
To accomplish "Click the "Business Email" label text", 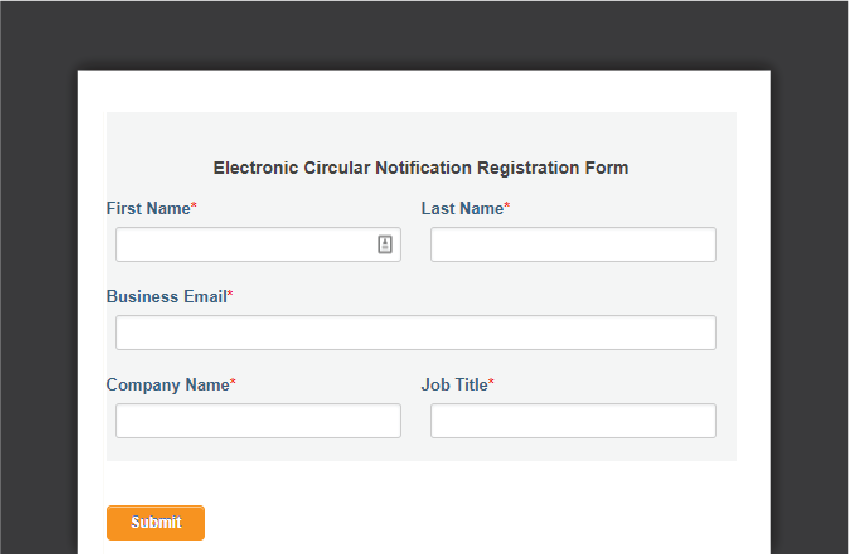I will click(x=166, y=297).
